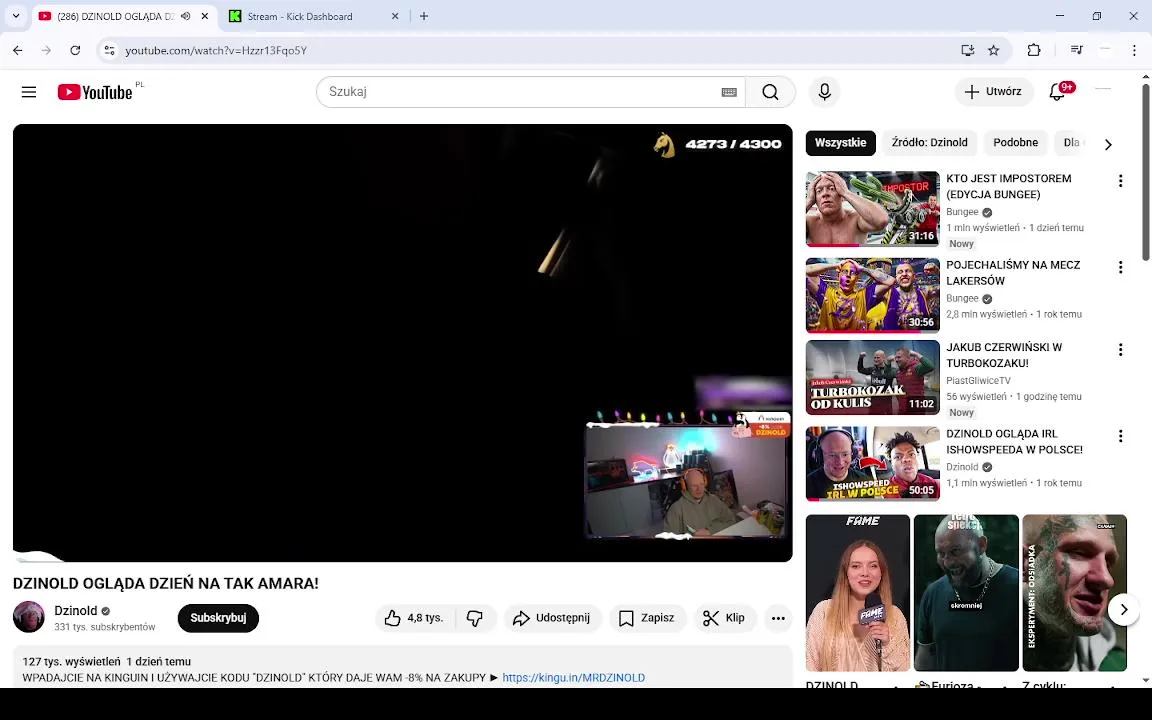Click the '127 tys. wyświetleń' description text
The width and height of the screenshot is (1152, 720).
click(71, 661)
